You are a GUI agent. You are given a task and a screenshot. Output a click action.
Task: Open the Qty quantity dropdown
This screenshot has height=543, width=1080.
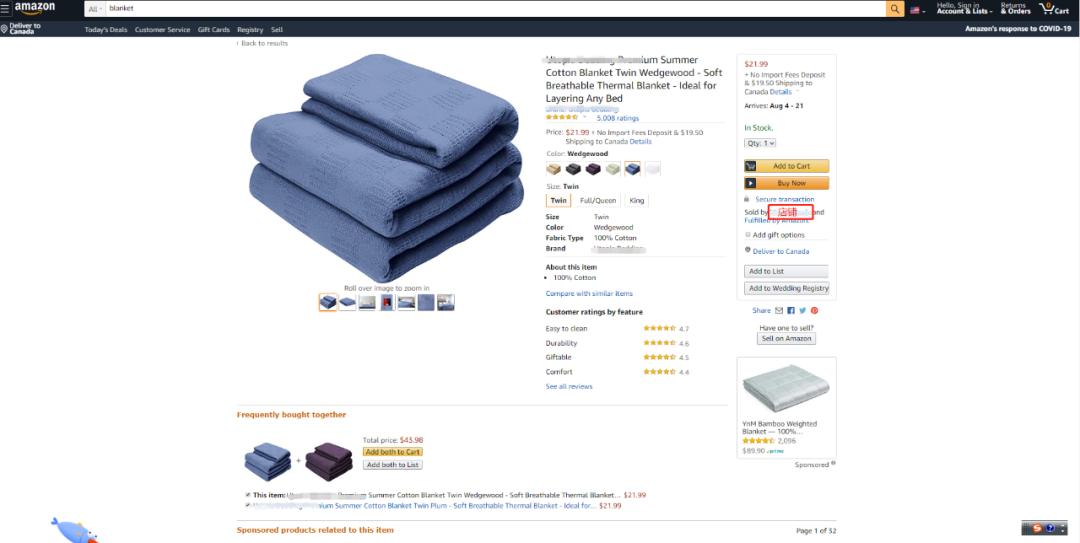click(760, 143)
